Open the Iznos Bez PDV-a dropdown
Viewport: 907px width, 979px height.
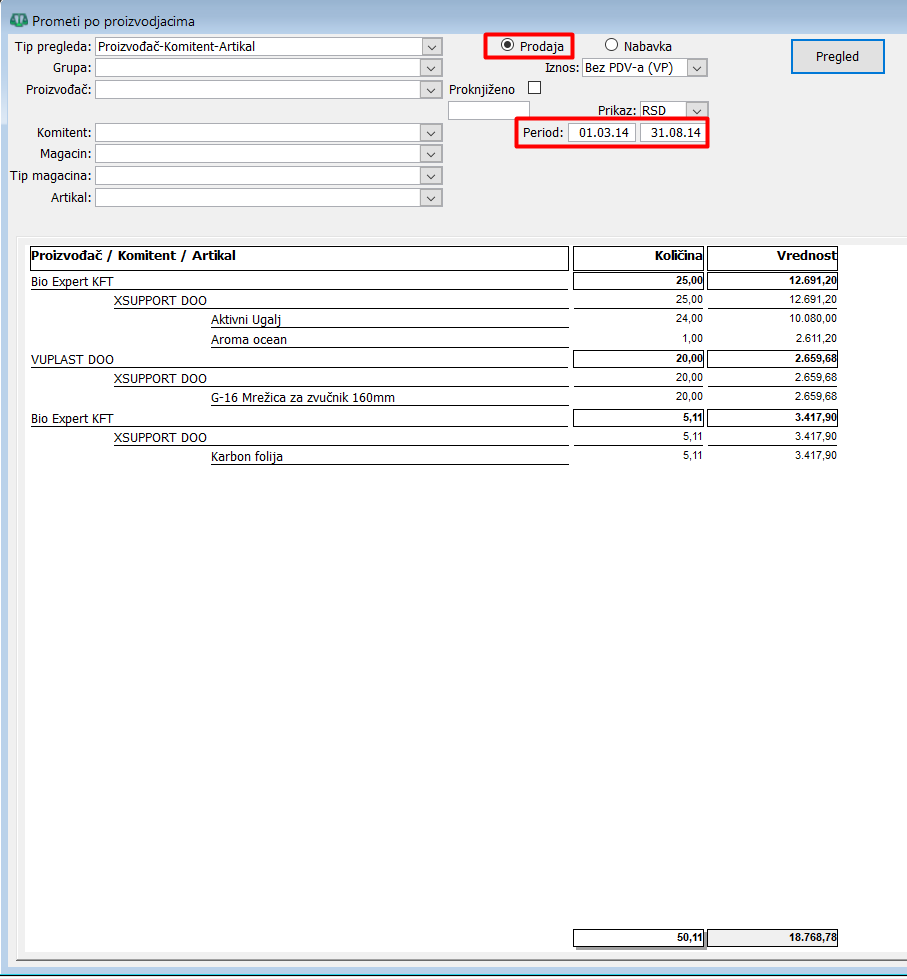click(x=697, y=68)
